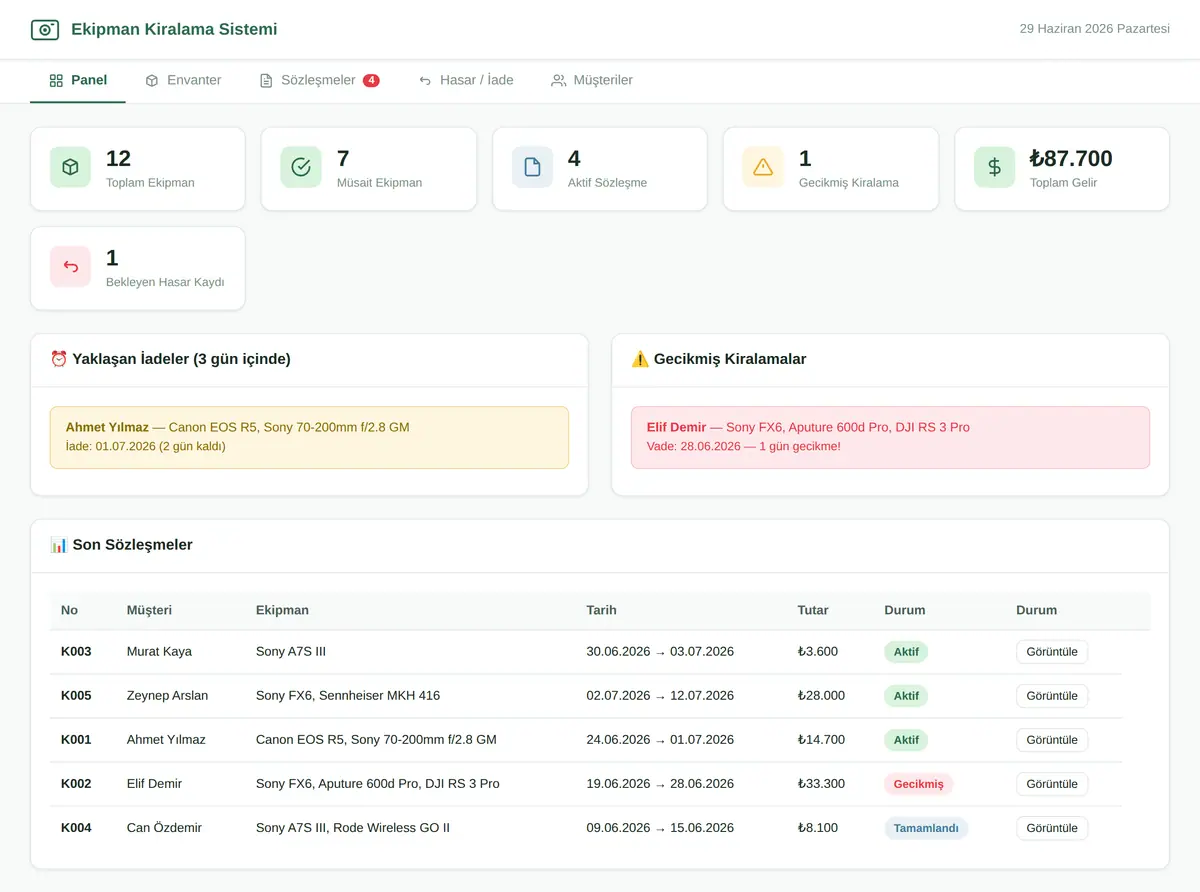The height and width of the screenshot is (892, 1200).
Task: Click the Aktif badge in Zeynep Arslan's row
Action: tap(906, 696)
